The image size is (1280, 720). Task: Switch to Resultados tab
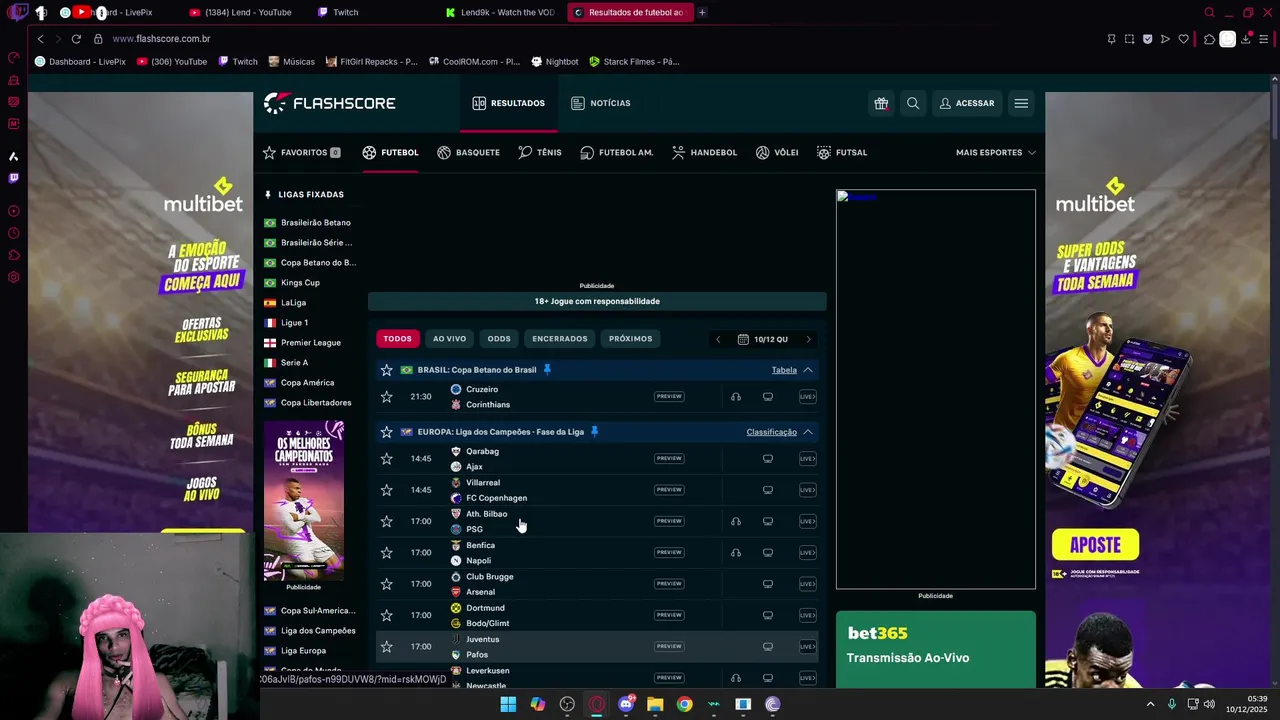(509, 103)
